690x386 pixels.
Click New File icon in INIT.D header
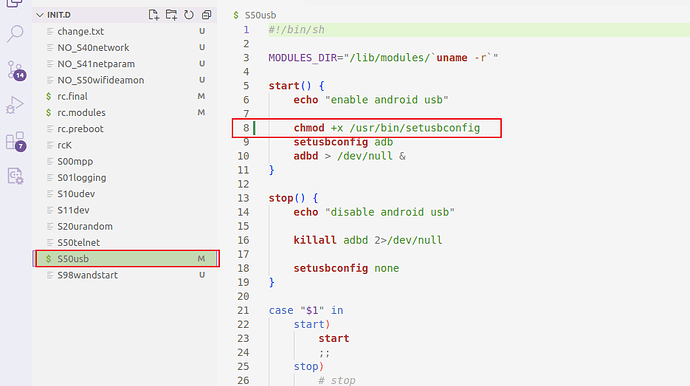[154, 15]
